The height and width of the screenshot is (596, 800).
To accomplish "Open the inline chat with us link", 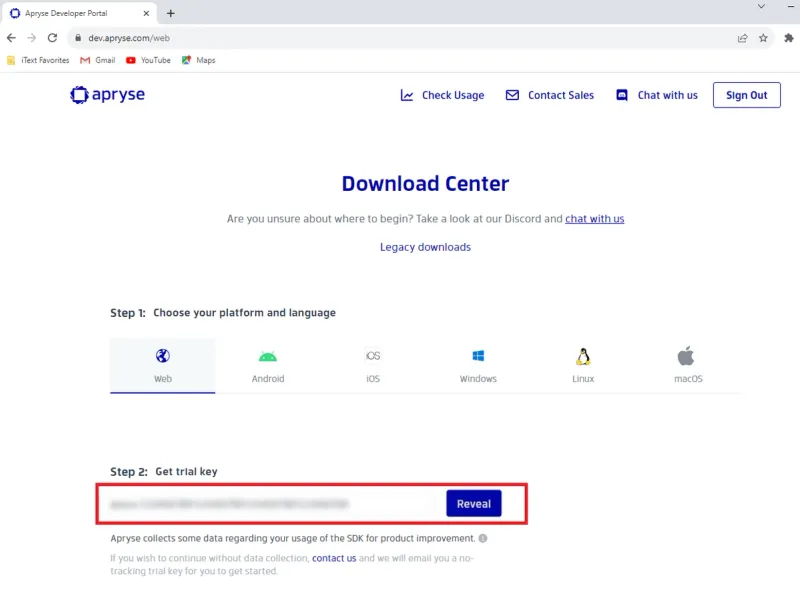I will point(594,218).
